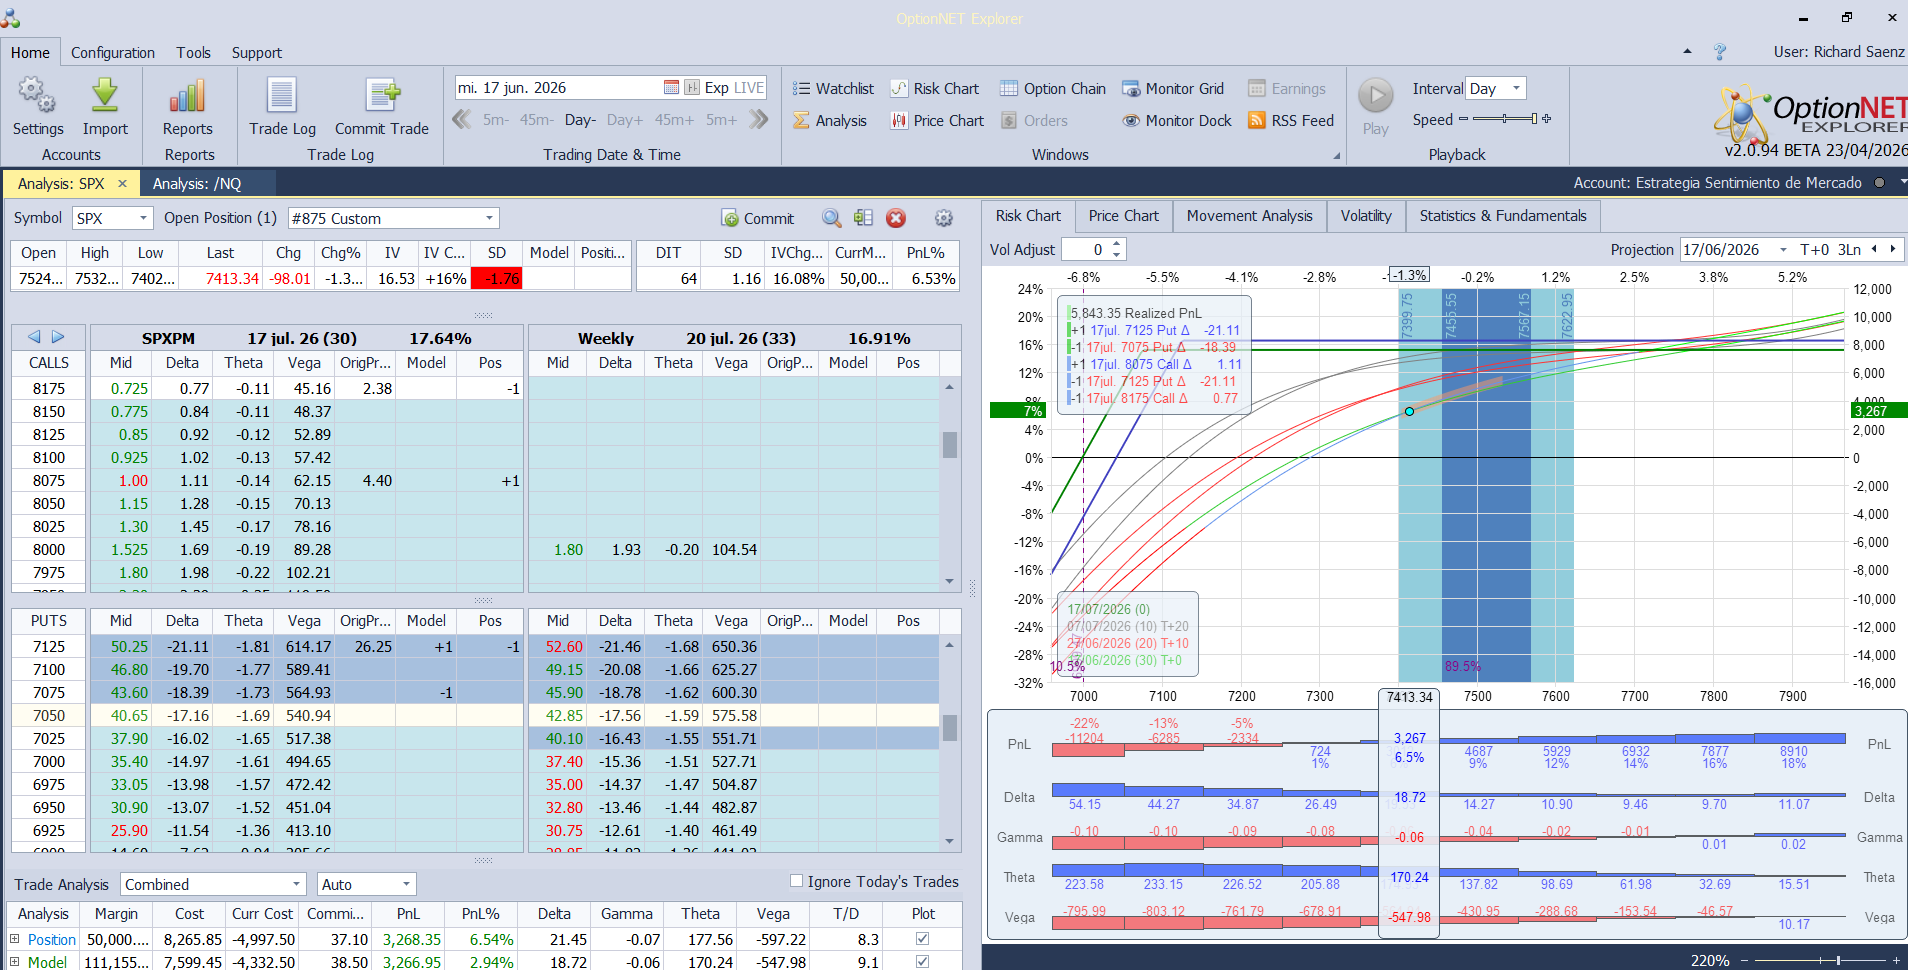The image size is (1908, 970).
Task: Open the Home ribbon tab
Action: (31, 52)
